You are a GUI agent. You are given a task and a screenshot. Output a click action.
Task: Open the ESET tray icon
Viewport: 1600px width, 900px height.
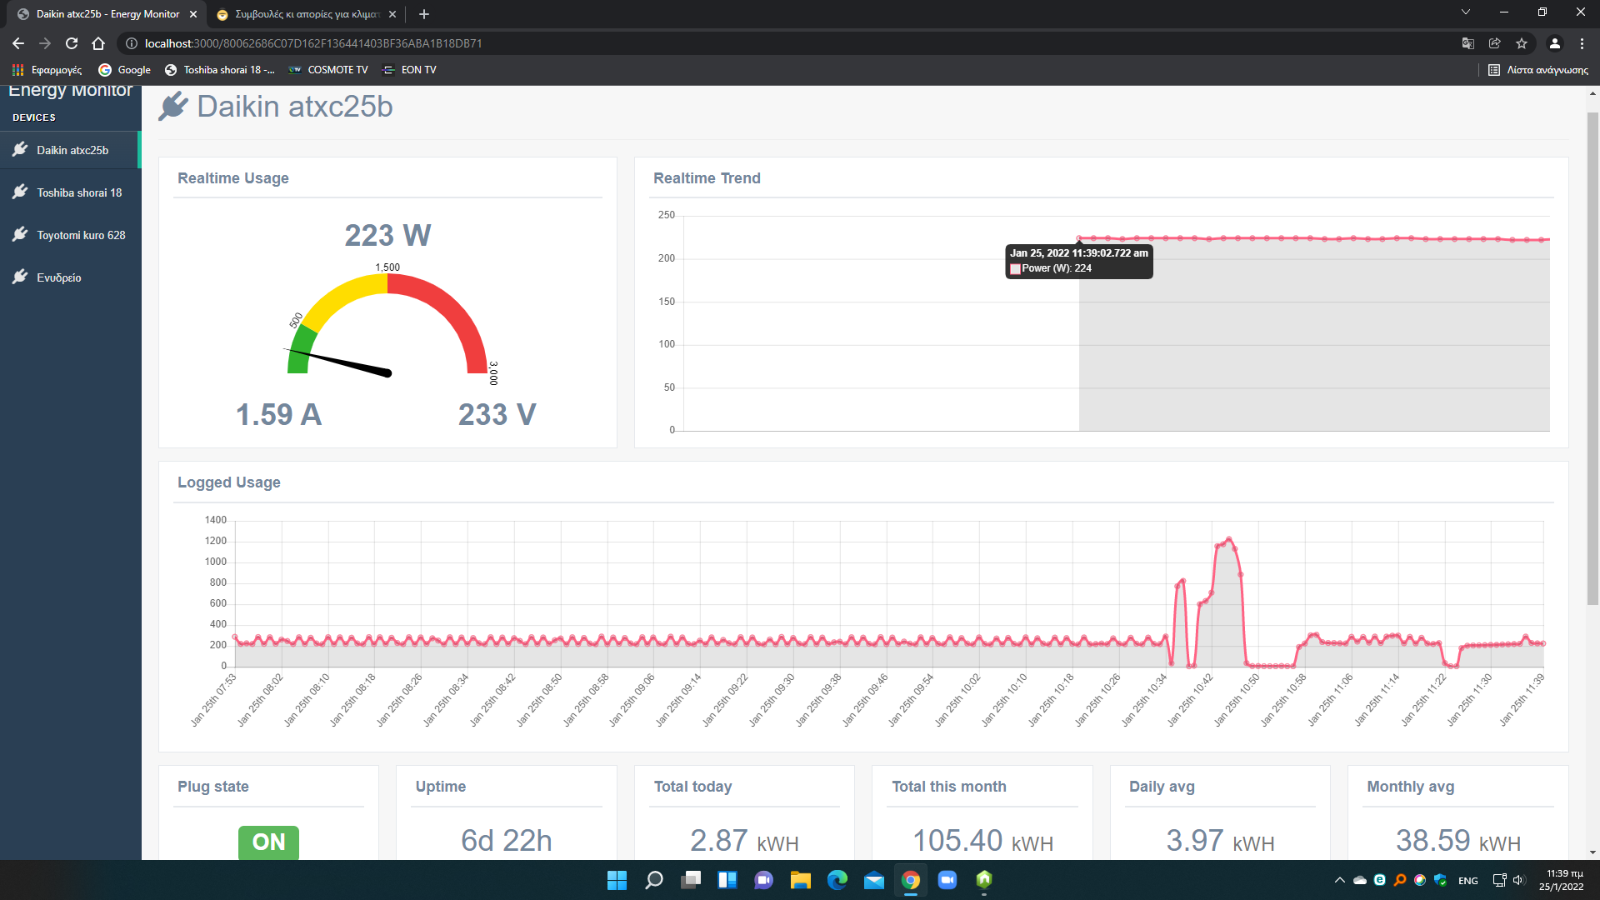pyautogui.click(x=1380, y=880)
